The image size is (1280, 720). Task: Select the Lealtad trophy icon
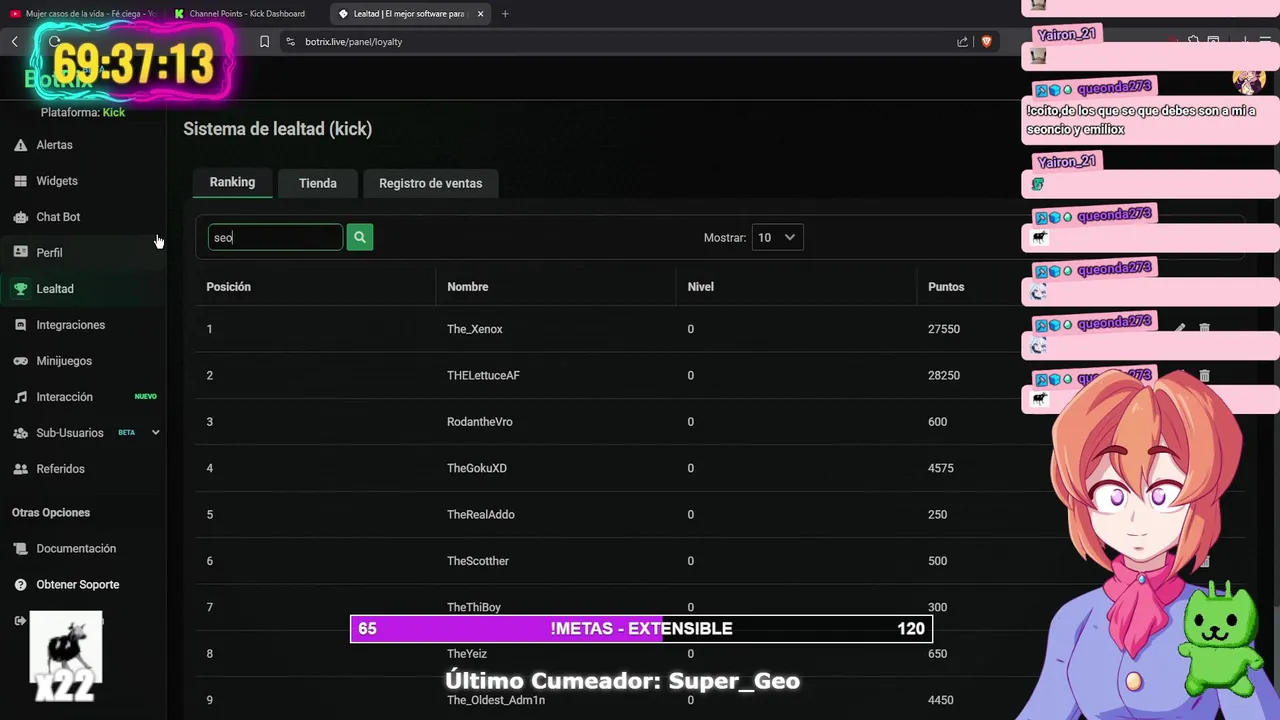coord(20,289)
